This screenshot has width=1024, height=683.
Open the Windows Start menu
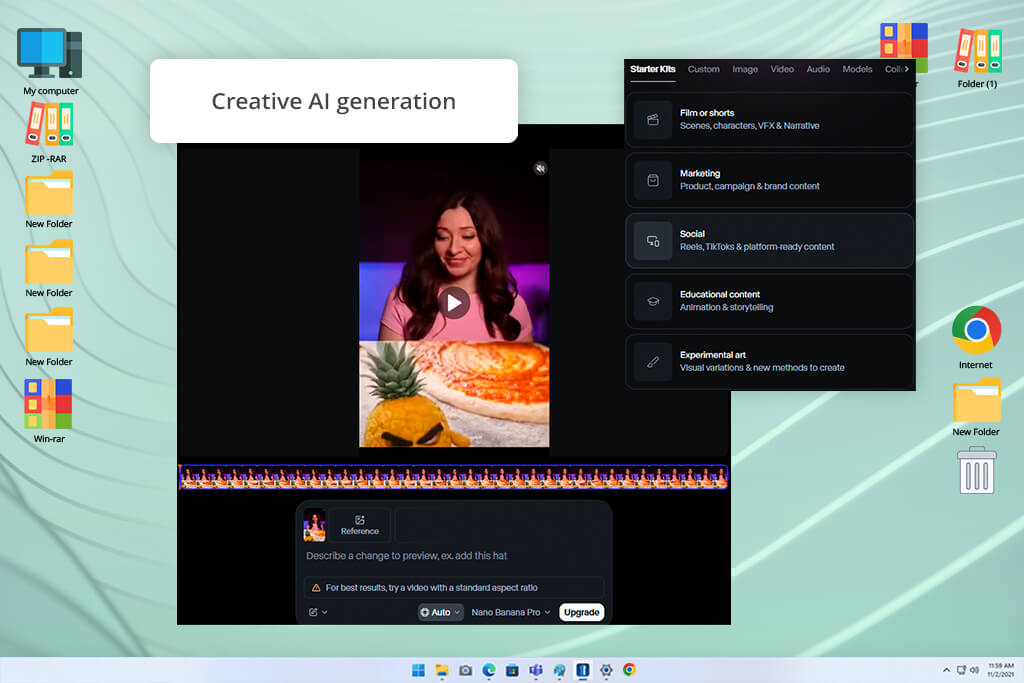[x=419, y=670]
